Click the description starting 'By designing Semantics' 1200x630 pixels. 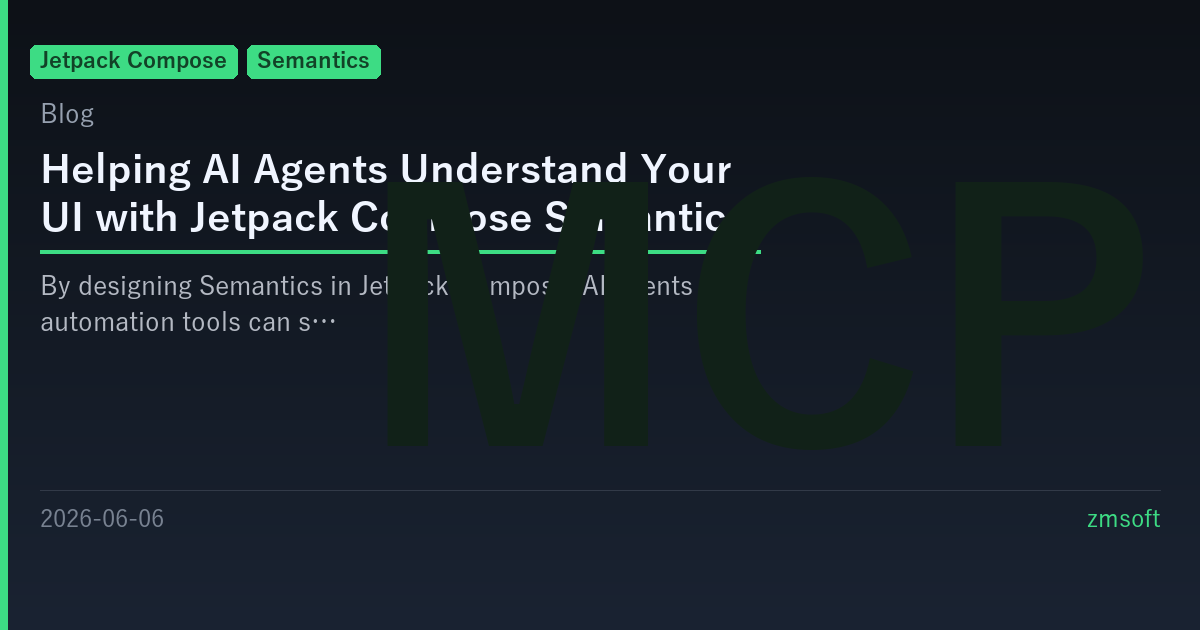367,304
